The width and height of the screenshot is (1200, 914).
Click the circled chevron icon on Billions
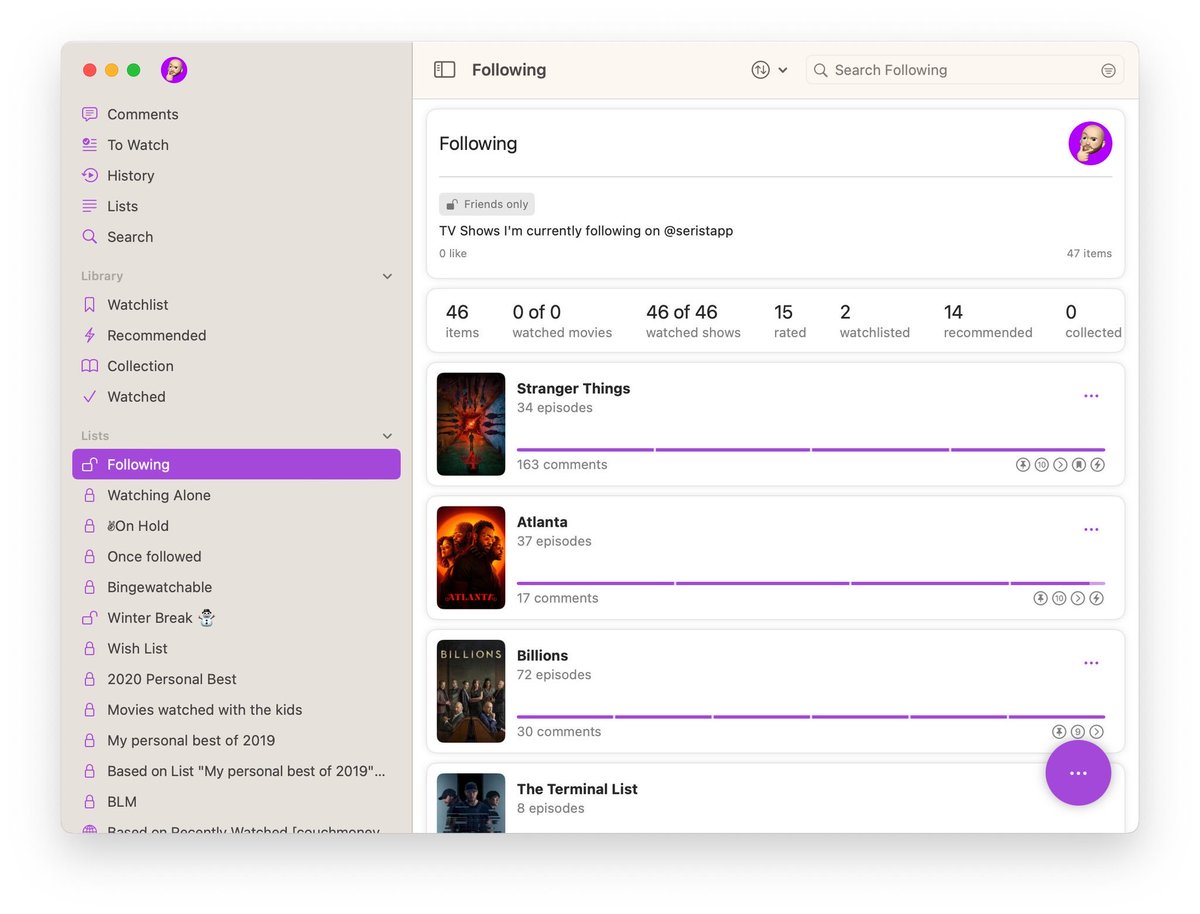point(1097,732)
